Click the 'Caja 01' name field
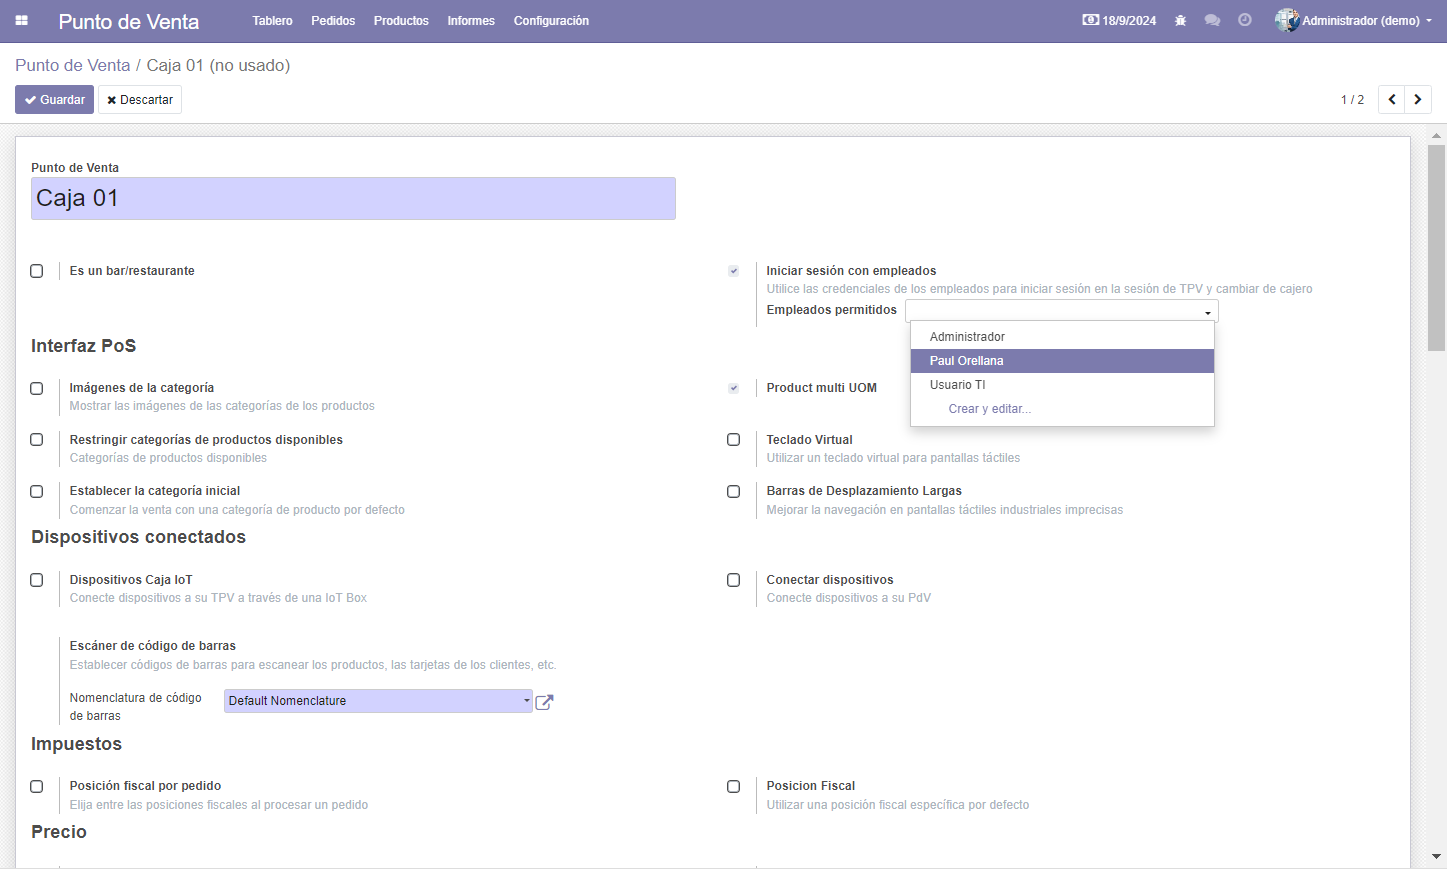Viewport: 1447px width, 869px height. tap(353, 198)
